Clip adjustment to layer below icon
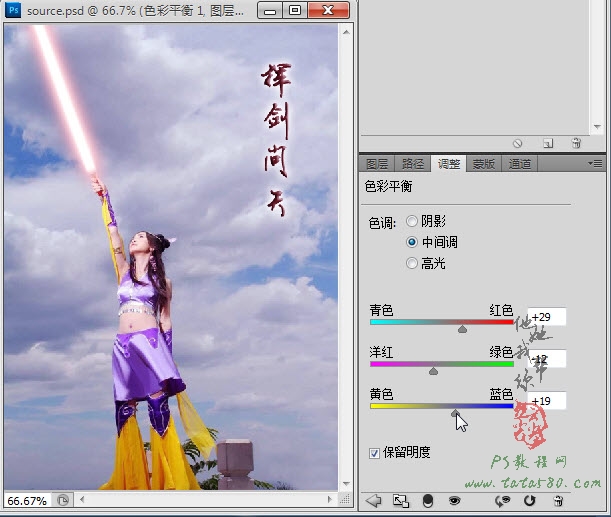The width and height of the screenshot is (611, 517). coord(428,501)
